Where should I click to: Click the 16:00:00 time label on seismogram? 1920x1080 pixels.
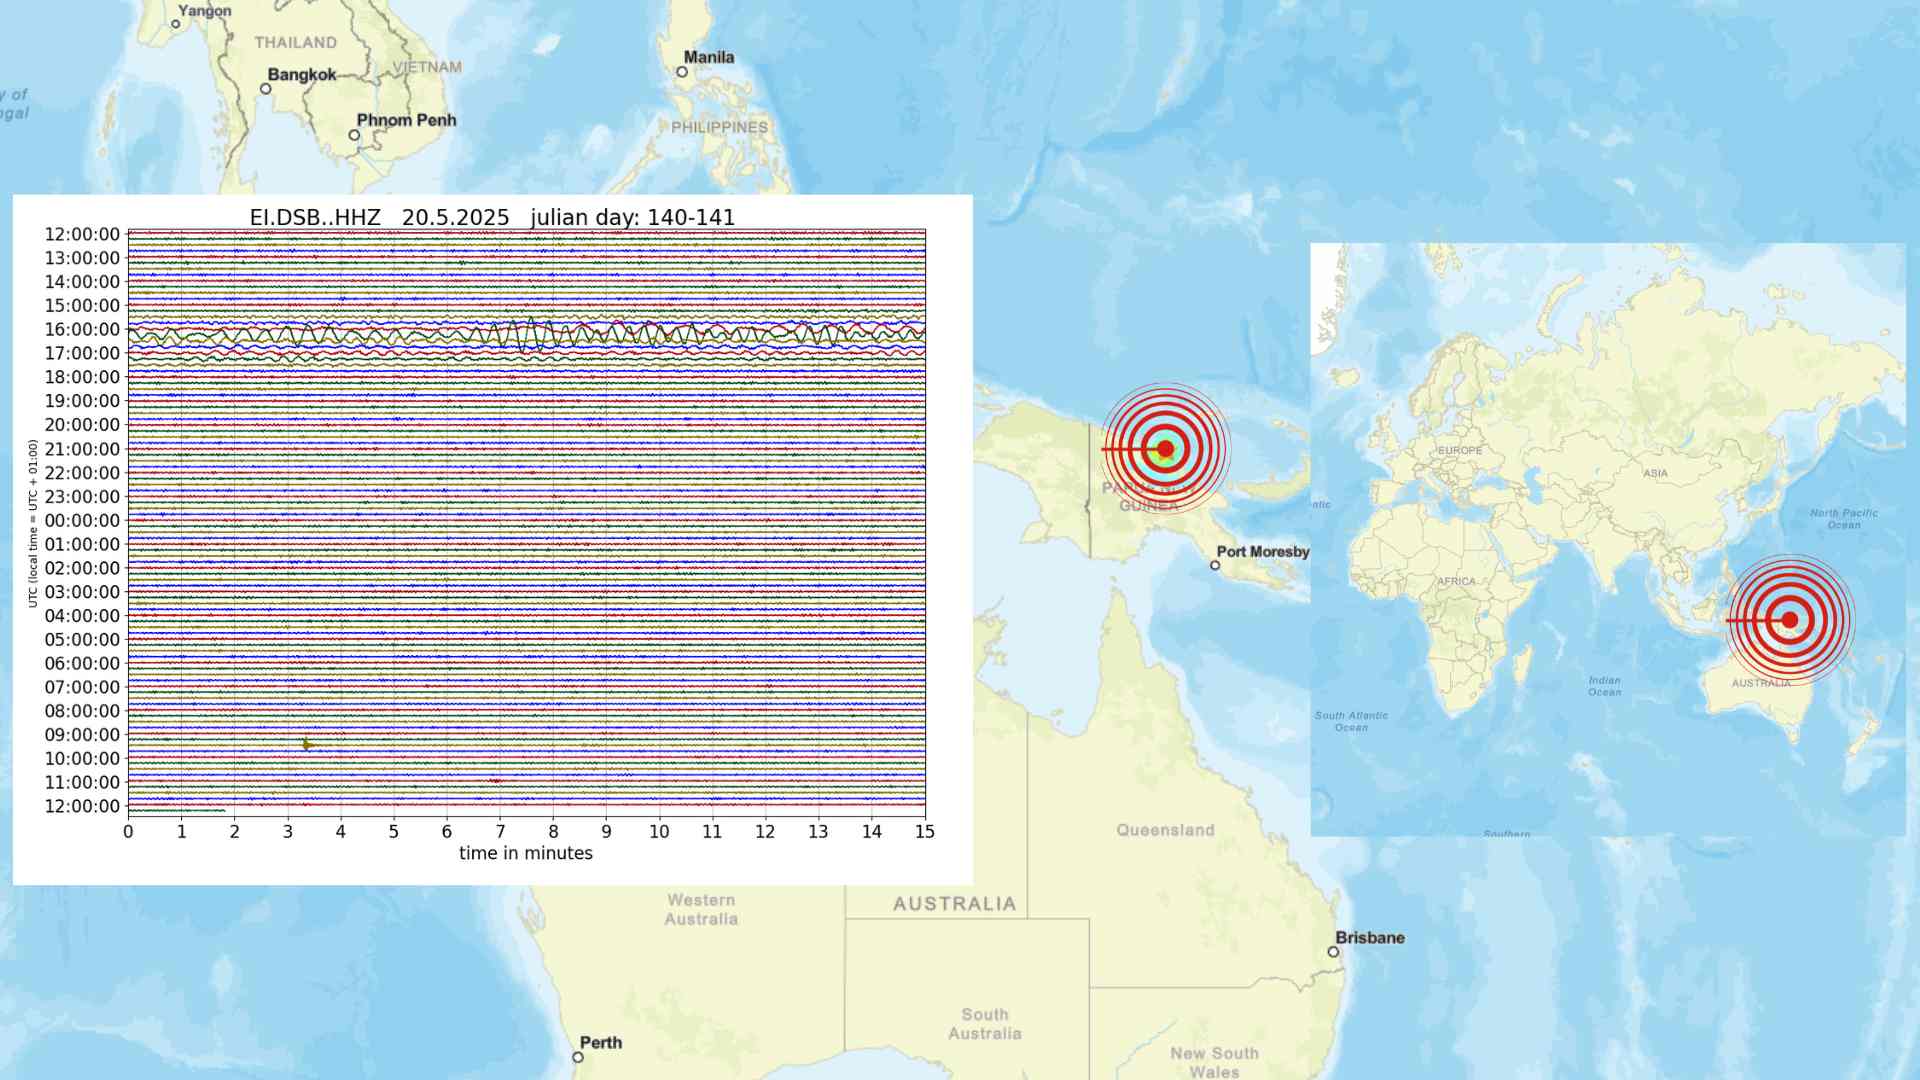(x=82, y=329)
